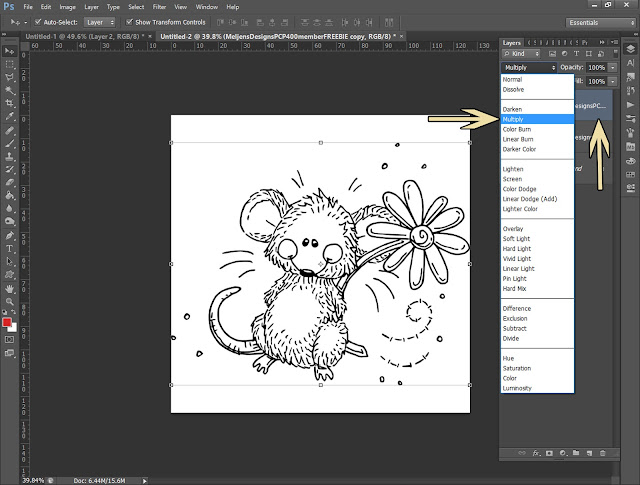Choose Multiply from the blend mode list

point(513,118)
